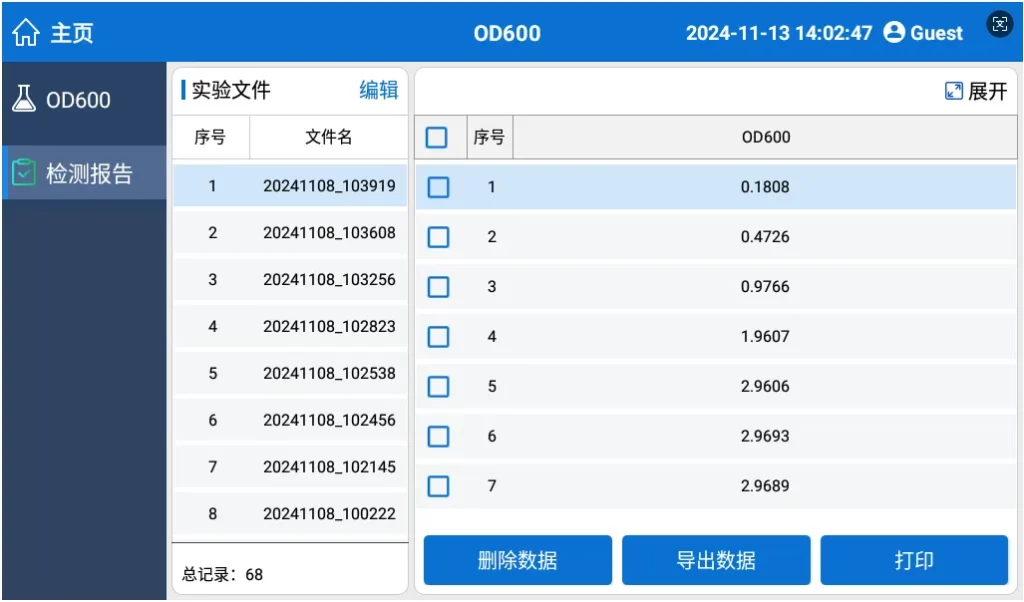This screenshot has height=602, width=1024.
Task: Click the OD600 flask icon in sidebar
Action: tap(24, 99)
